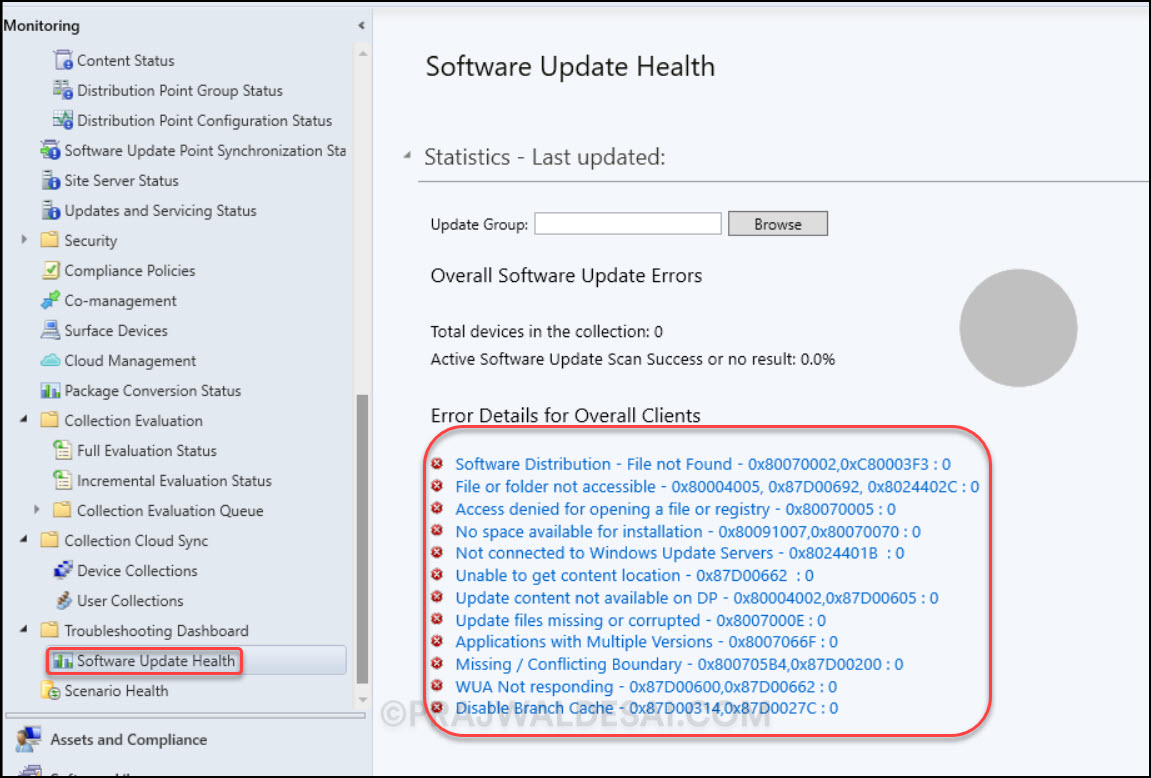Open WUA Not responding link
1151x778 pixels.
[646, 686]
